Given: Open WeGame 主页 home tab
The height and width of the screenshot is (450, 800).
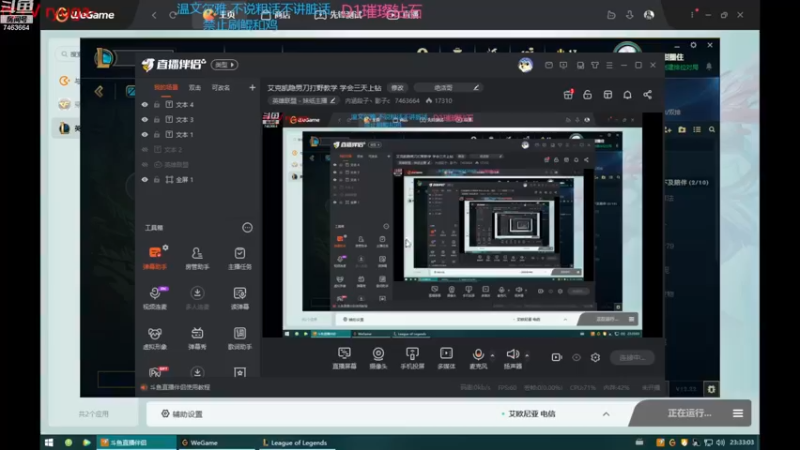Looking at the screenshot, I should pos(219,15).
